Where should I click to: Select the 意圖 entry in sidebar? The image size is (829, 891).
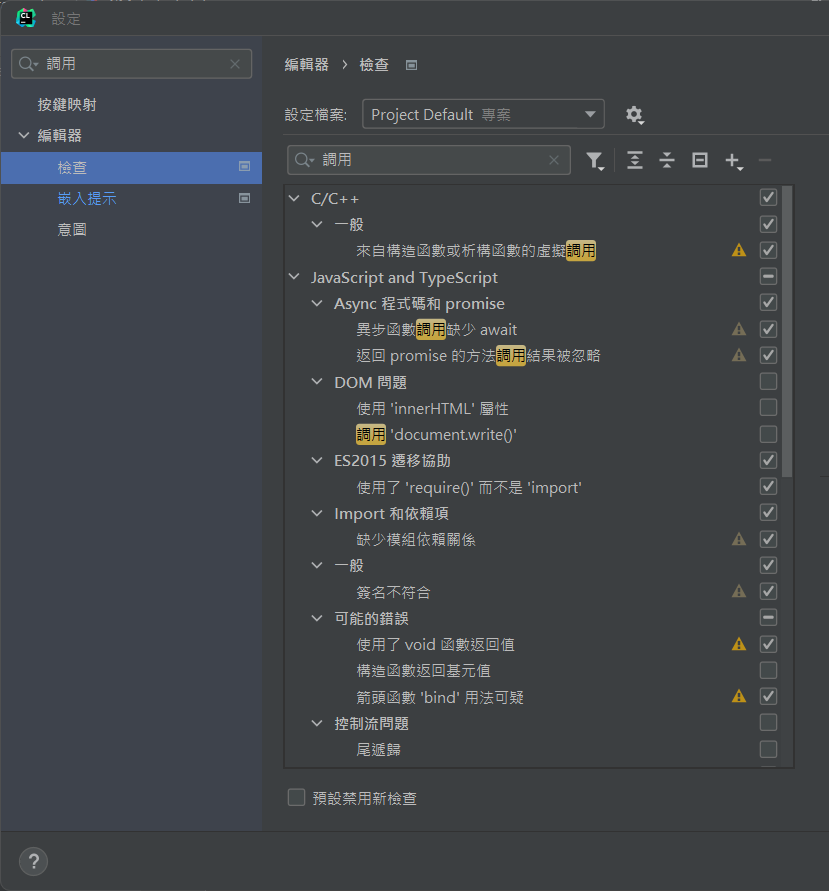pyautogui.click(x=71, y=229)
